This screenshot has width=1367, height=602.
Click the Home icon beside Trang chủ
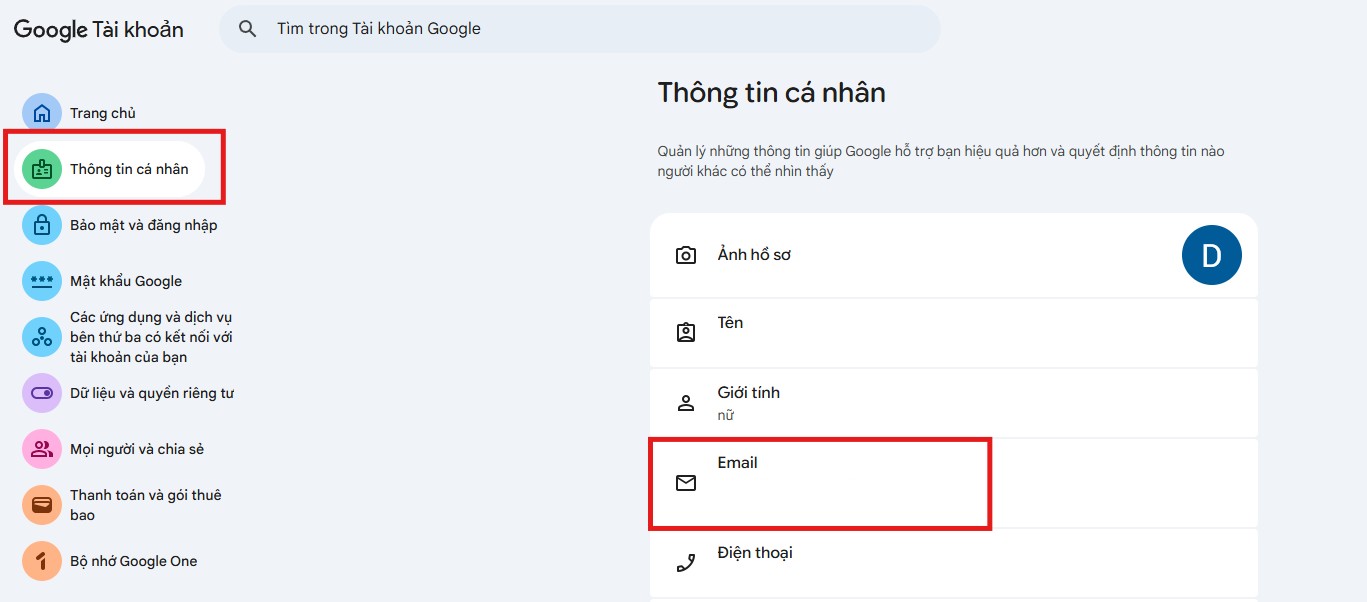(42, 113)
